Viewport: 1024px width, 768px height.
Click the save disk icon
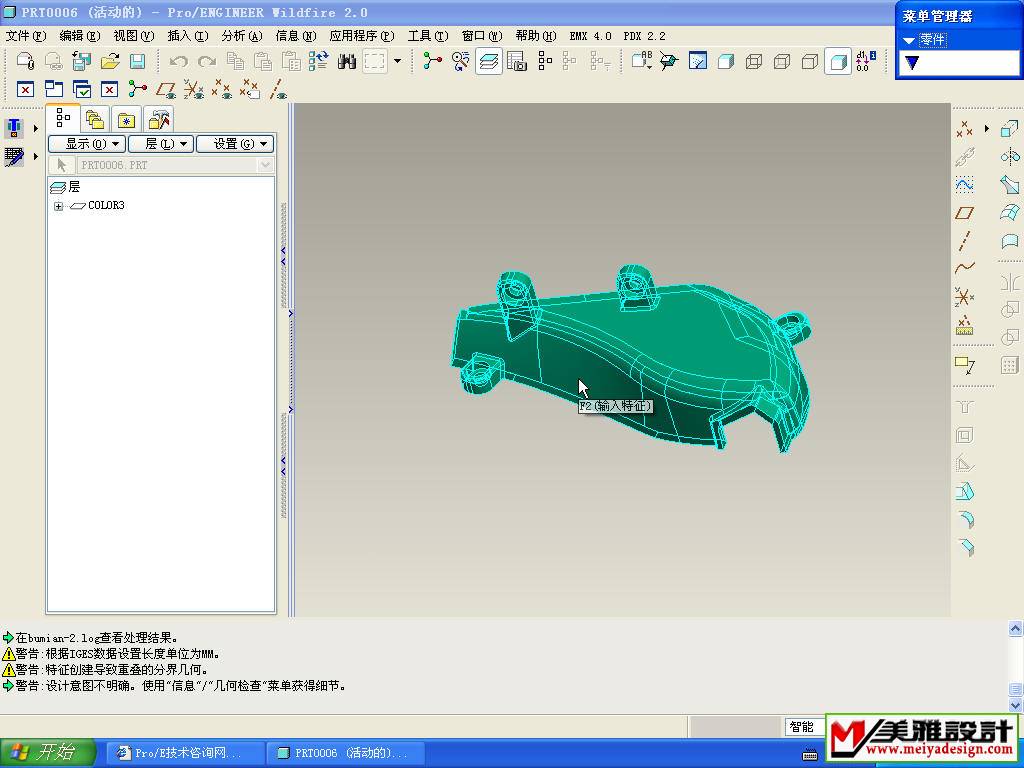tap(138, 62)
